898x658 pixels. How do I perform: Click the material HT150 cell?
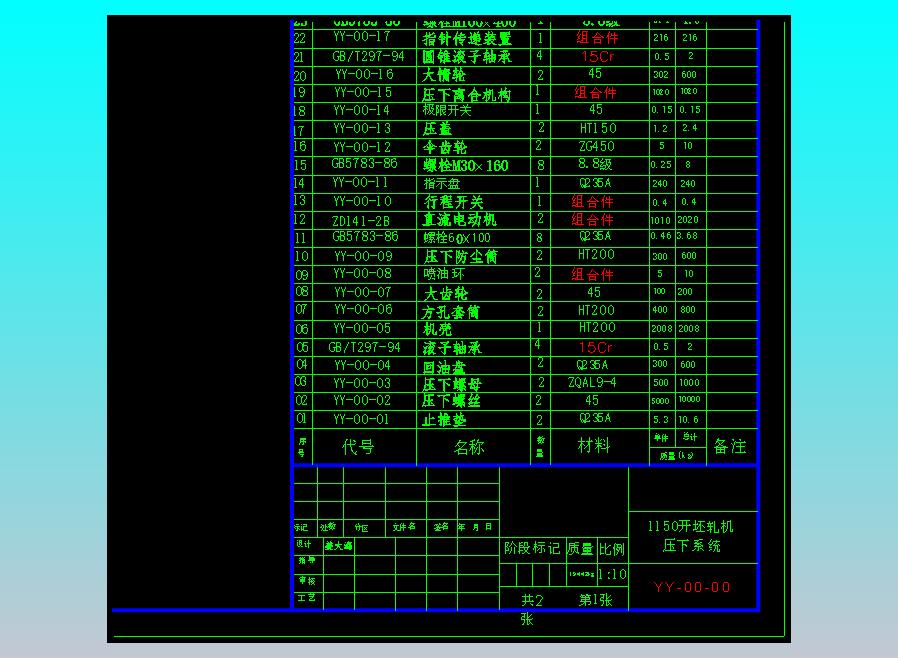pos(598,129)
